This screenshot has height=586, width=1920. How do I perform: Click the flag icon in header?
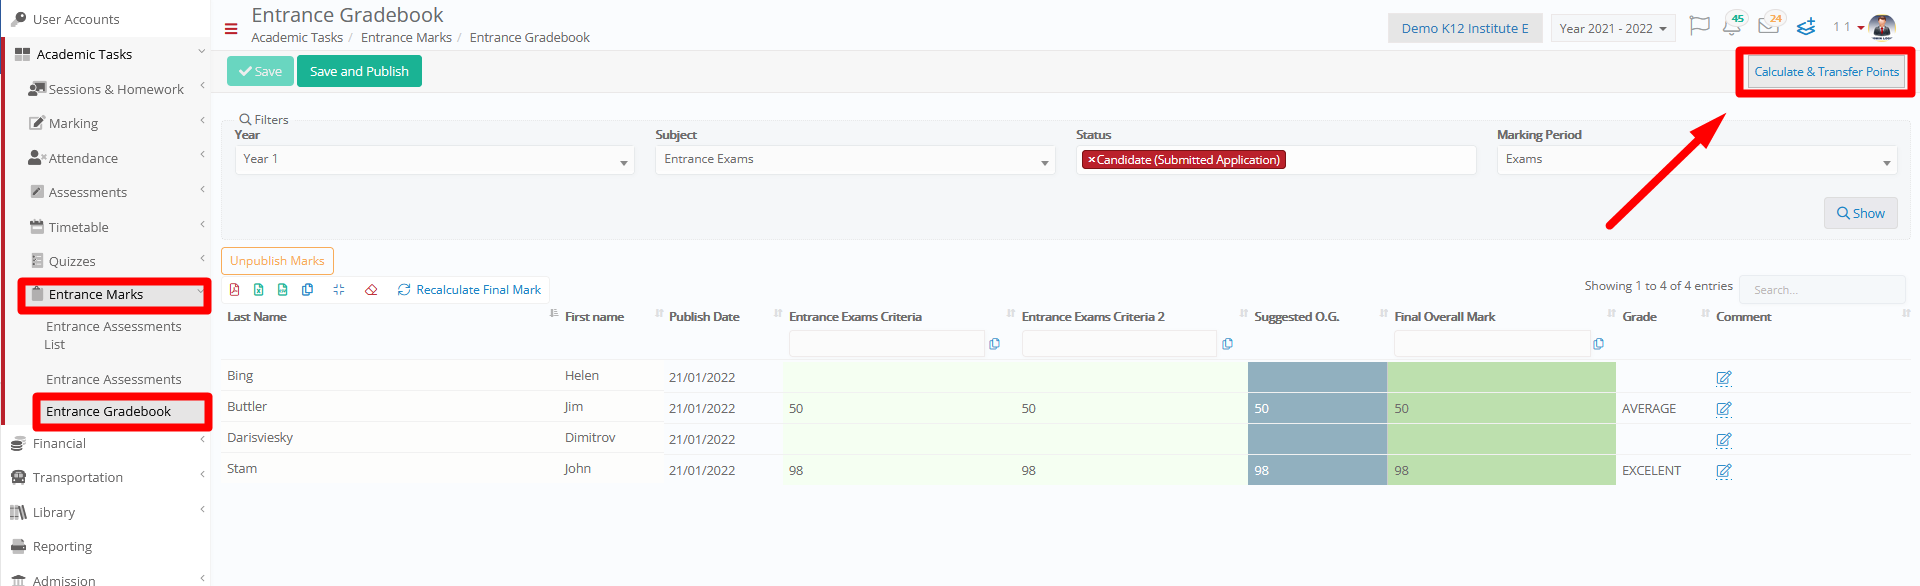click(x=1699, y=26)
